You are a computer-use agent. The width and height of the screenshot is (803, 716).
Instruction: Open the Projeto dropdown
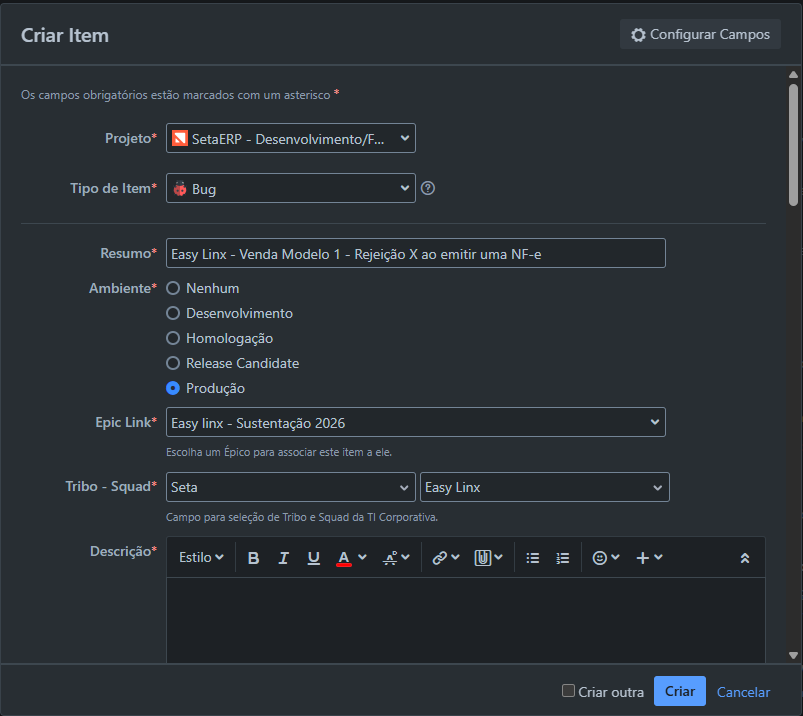click(x=291, y=138)
